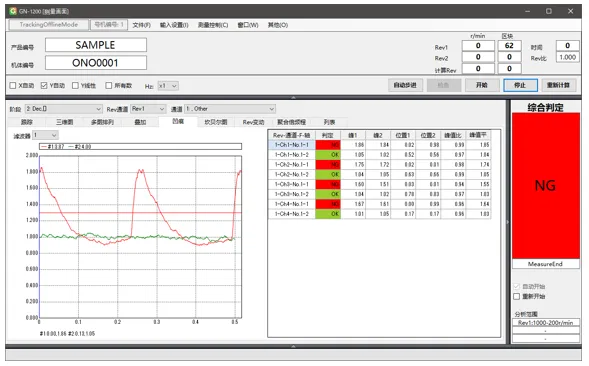Uncheck the Y自动 checkbox
Viewport: 589px width, 366px height.
coord(44,86)
